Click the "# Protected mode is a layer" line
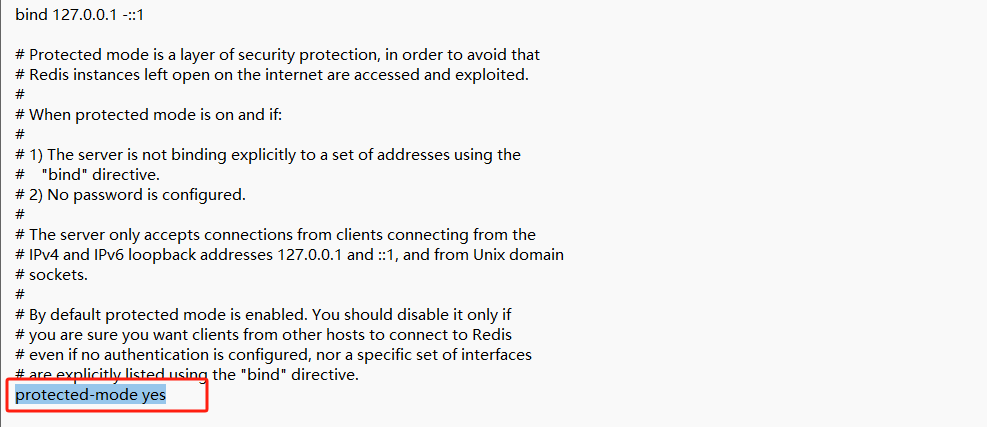987x427 pixels. pos(277,54)
